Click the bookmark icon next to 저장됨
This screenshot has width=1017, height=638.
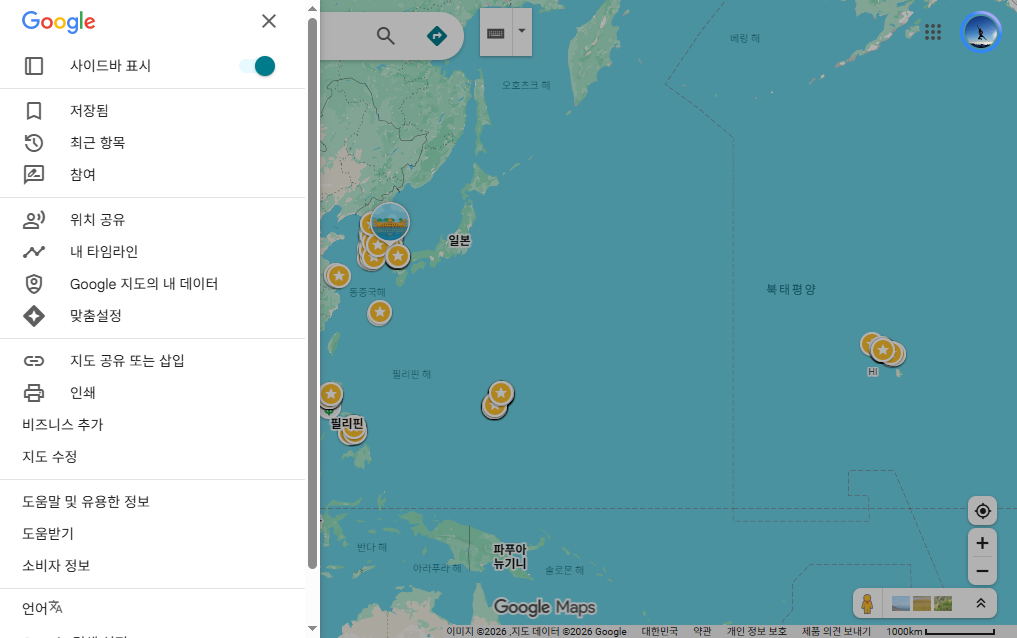pyautogui.click(x=34, y=111)
